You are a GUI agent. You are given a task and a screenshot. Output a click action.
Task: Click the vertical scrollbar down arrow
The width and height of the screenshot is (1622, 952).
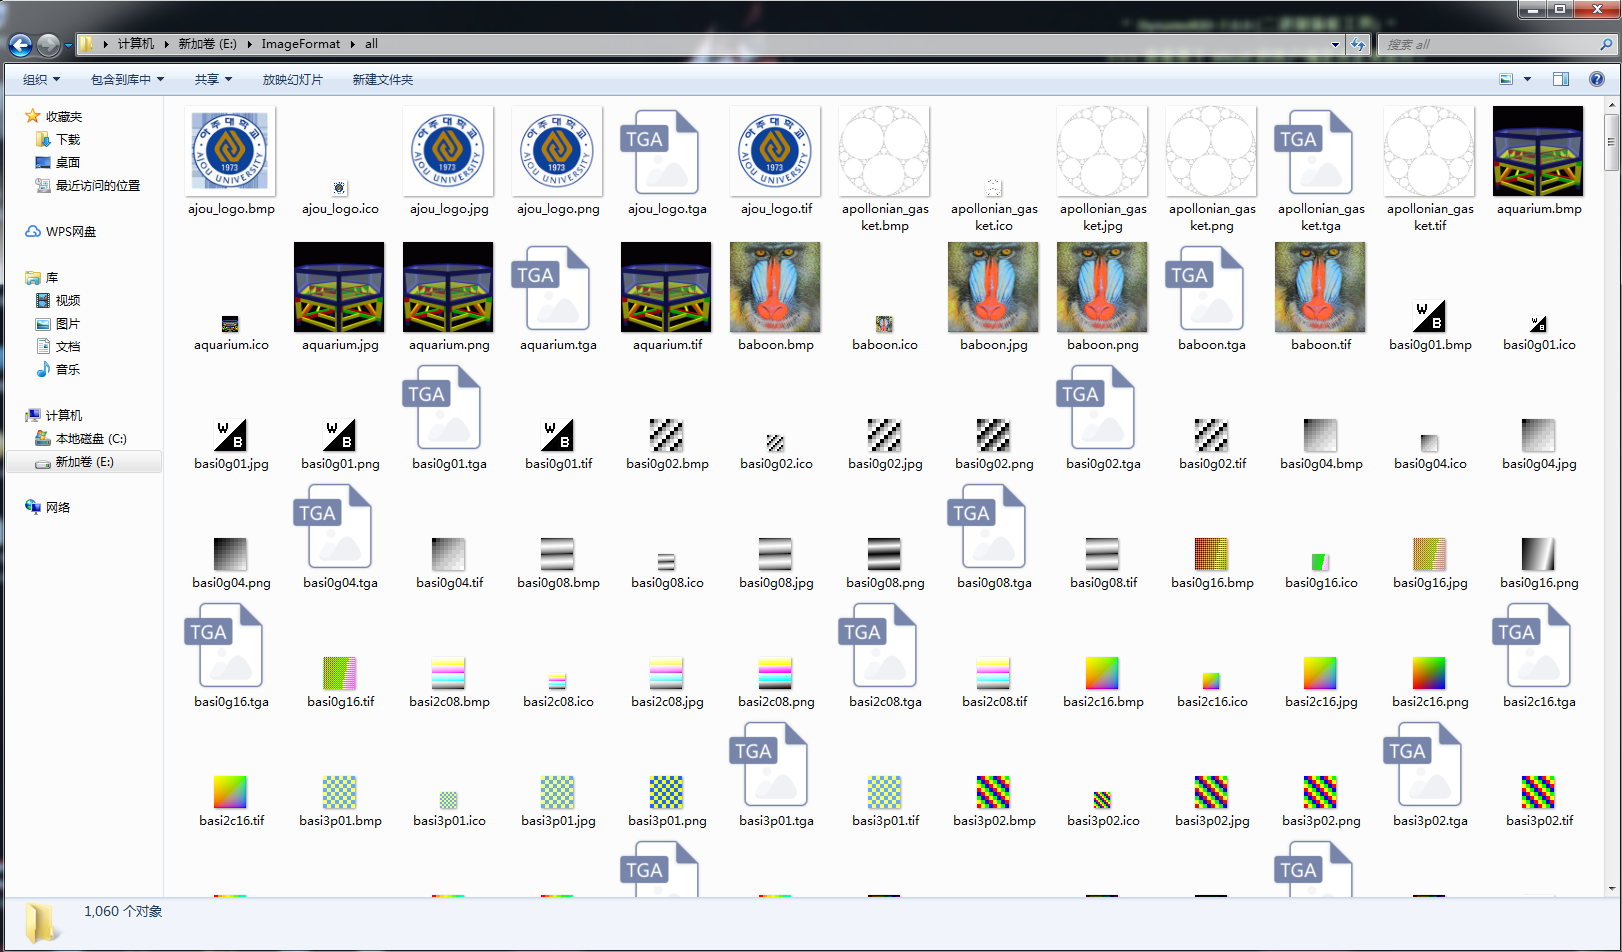point(1611,888)
